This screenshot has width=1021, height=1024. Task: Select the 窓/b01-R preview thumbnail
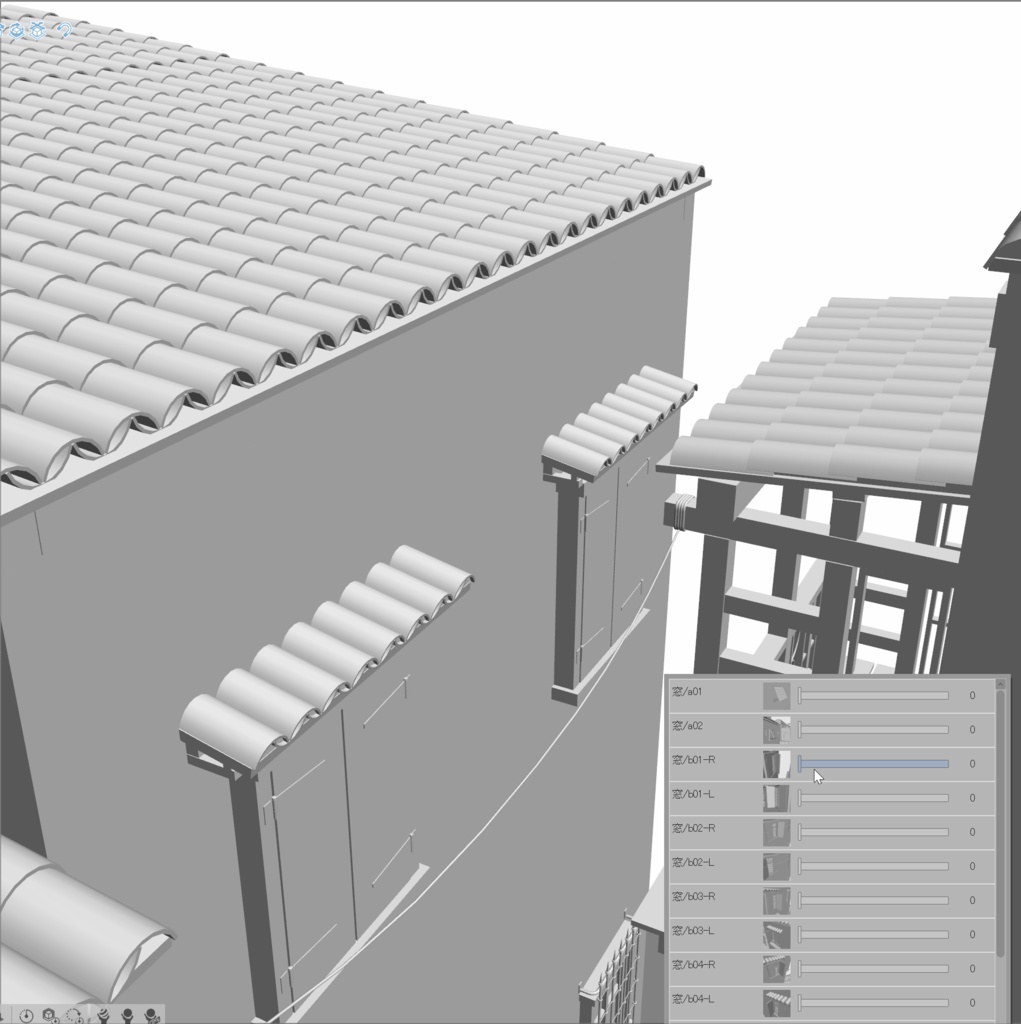click(777, 763)
